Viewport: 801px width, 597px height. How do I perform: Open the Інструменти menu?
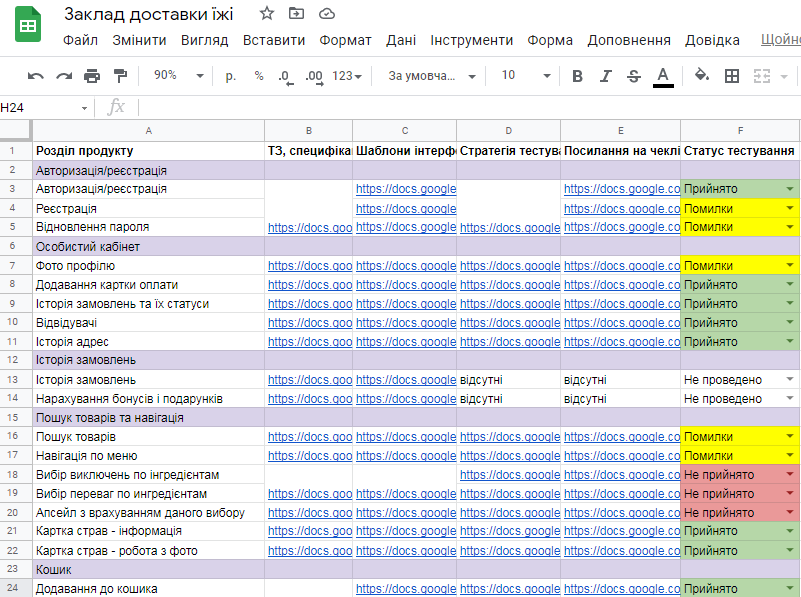coord(472,40)
